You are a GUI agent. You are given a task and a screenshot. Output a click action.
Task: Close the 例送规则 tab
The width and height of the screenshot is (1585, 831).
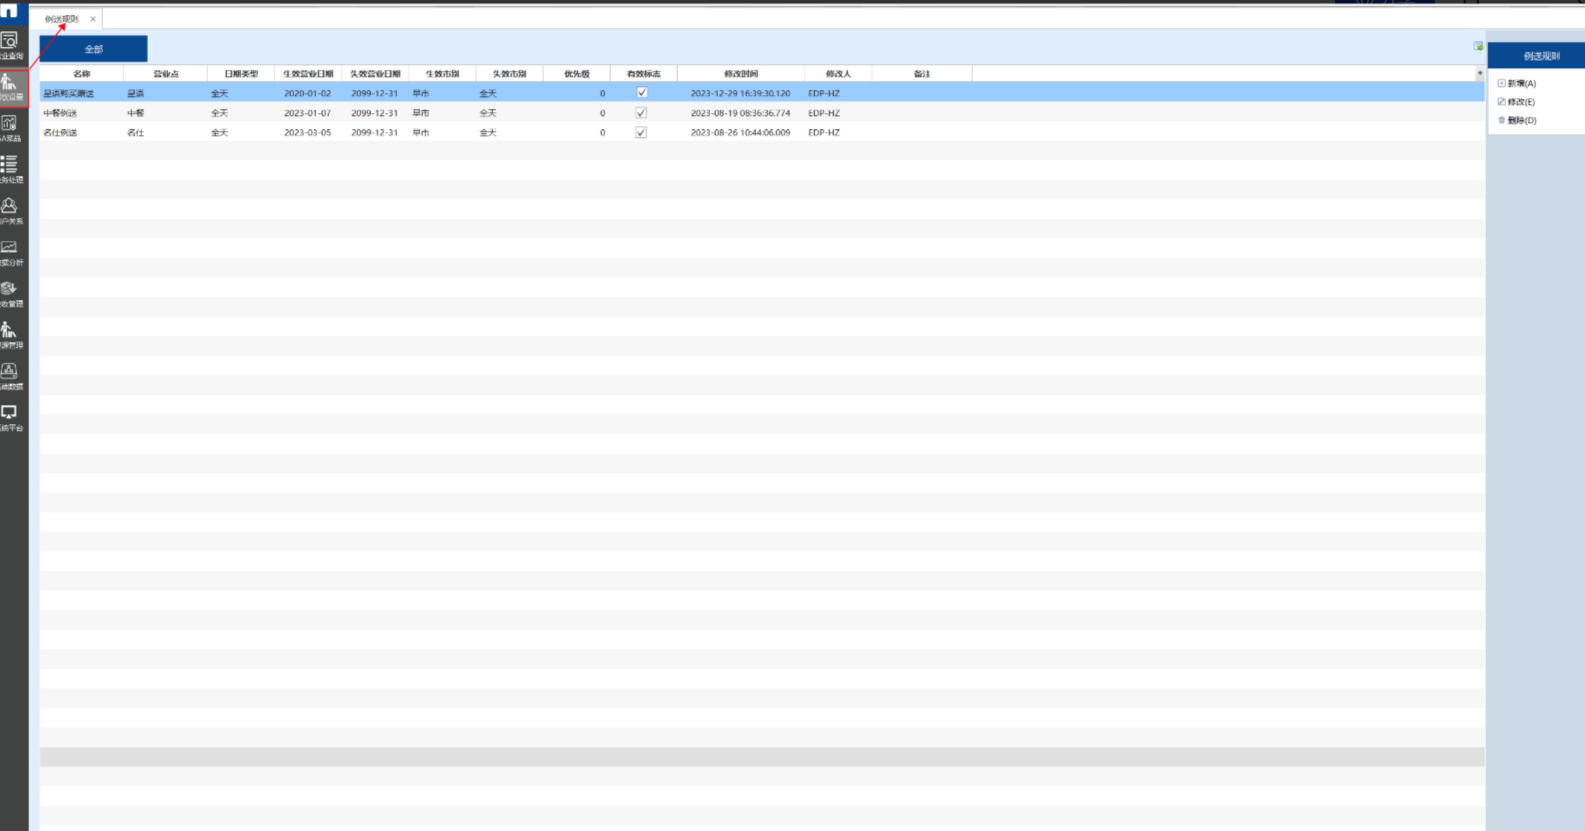[93, 19]
